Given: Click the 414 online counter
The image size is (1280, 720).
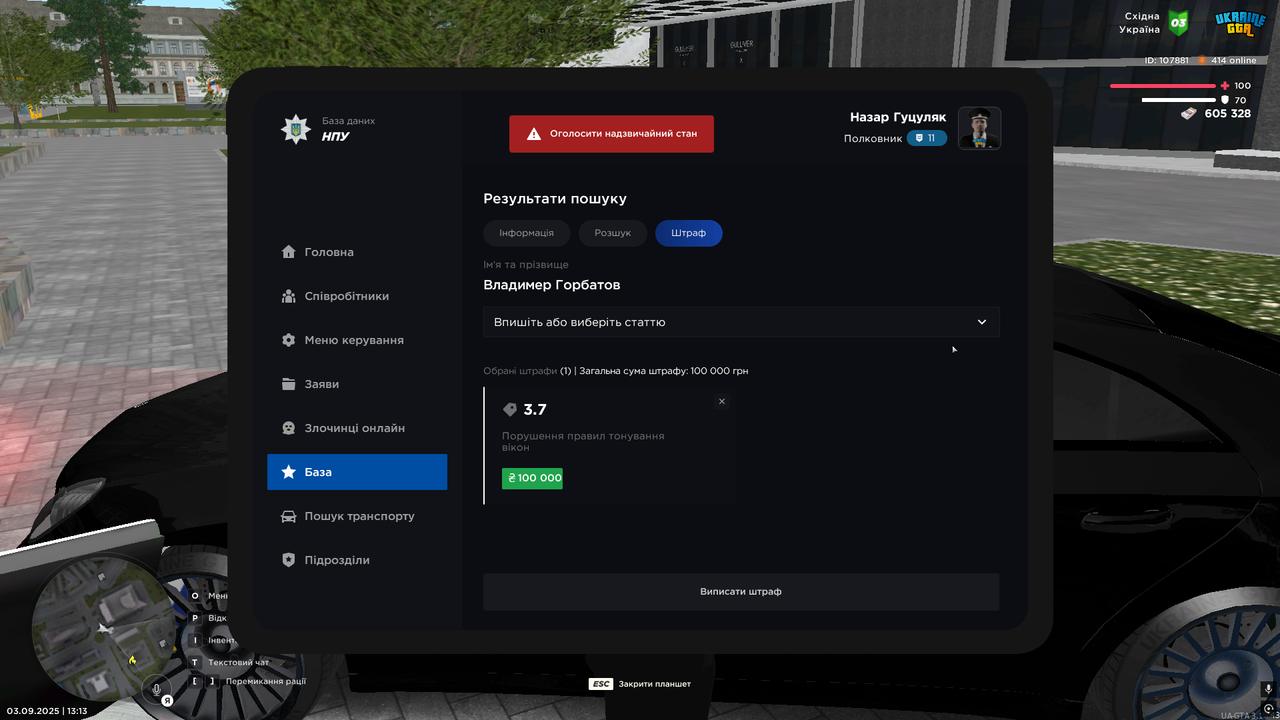Looking at the screenshot, I should coord(1227,60).
